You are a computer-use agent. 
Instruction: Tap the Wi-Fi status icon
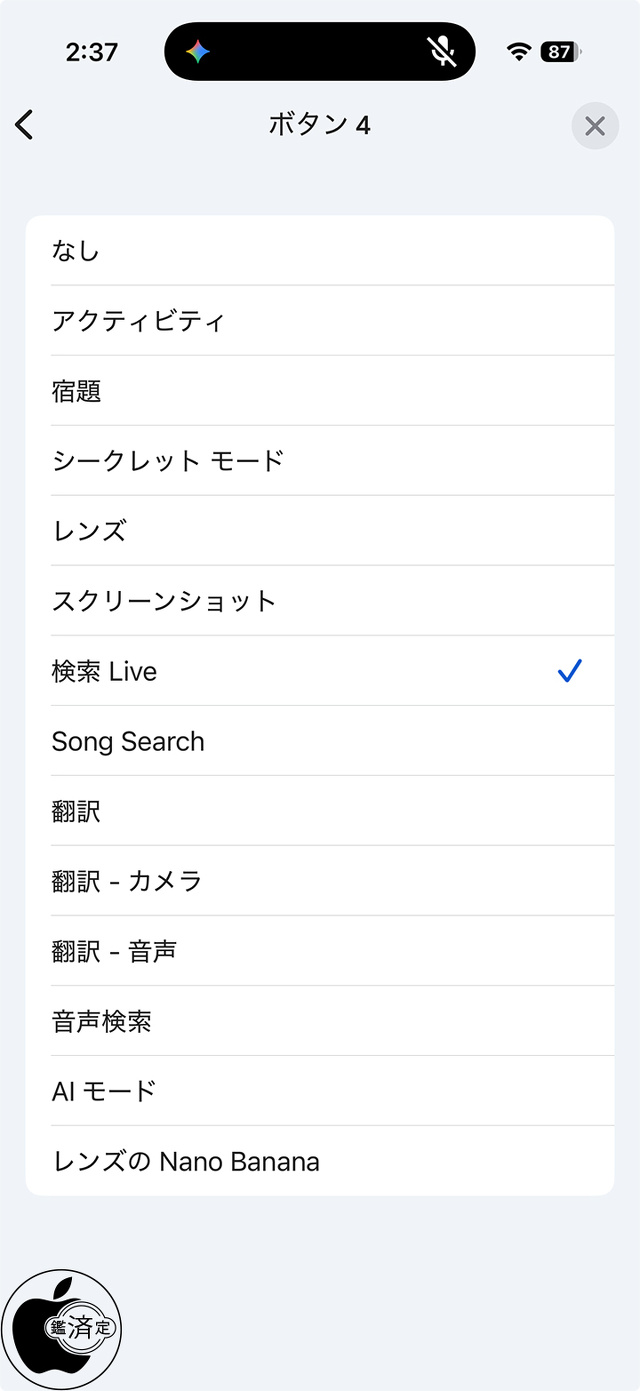point(518,50)
